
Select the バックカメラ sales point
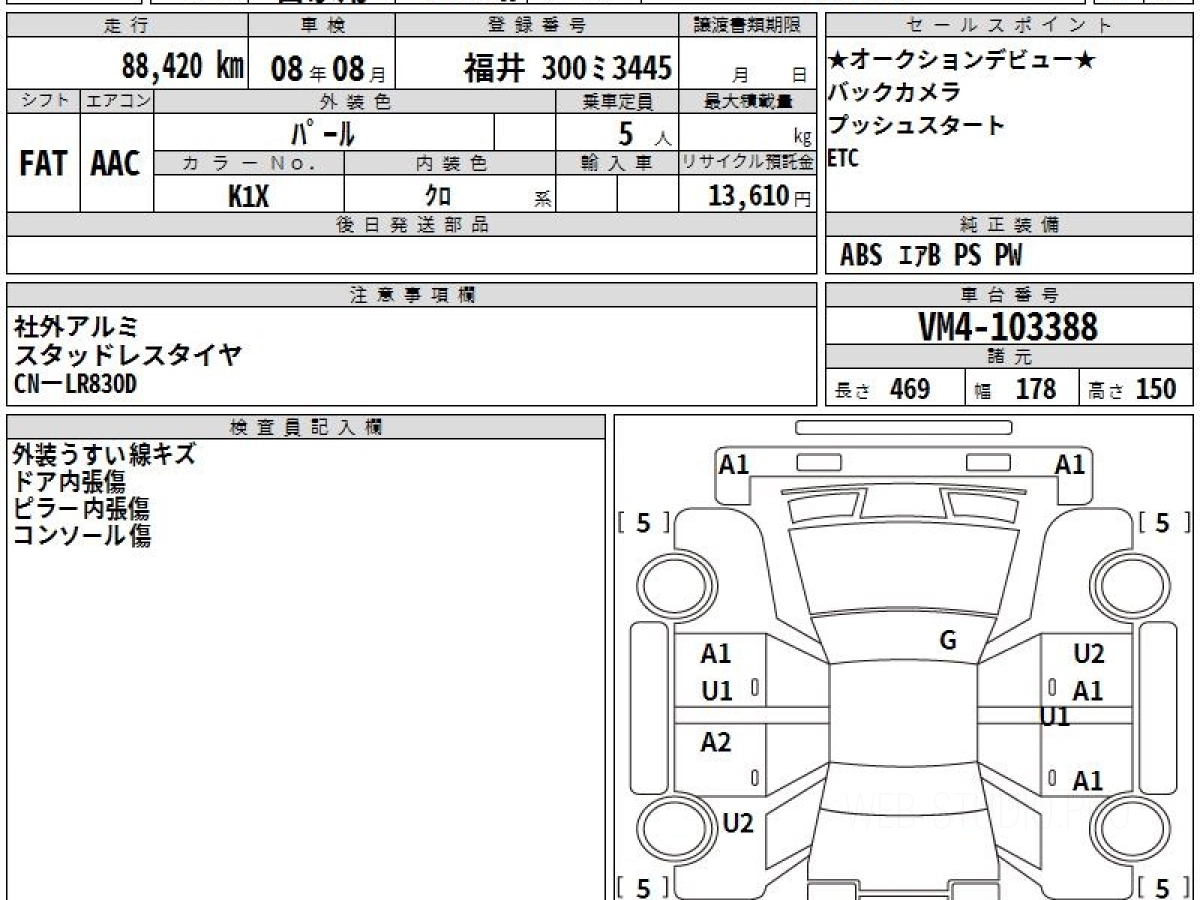coord(895,92)
